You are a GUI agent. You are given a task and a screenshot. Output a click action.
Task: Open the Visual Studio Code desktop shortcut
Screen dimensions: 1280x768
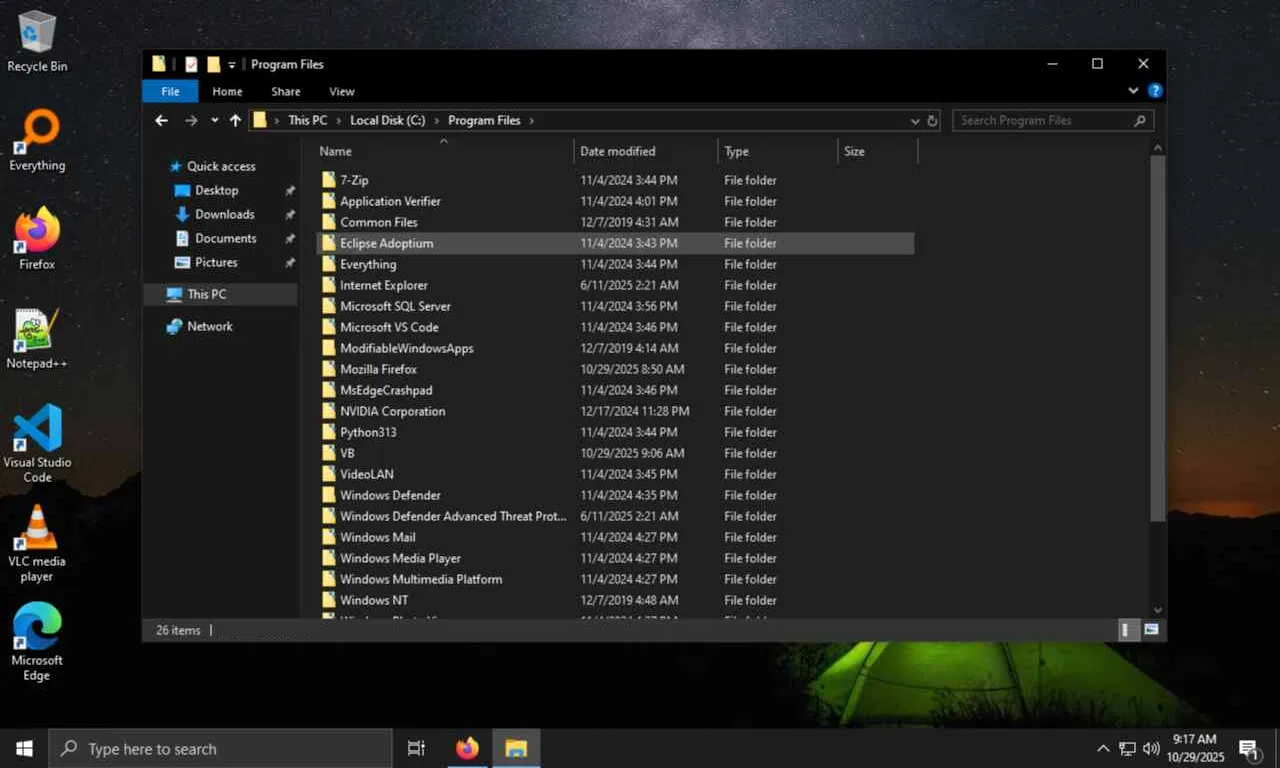(x=37, y=444)
